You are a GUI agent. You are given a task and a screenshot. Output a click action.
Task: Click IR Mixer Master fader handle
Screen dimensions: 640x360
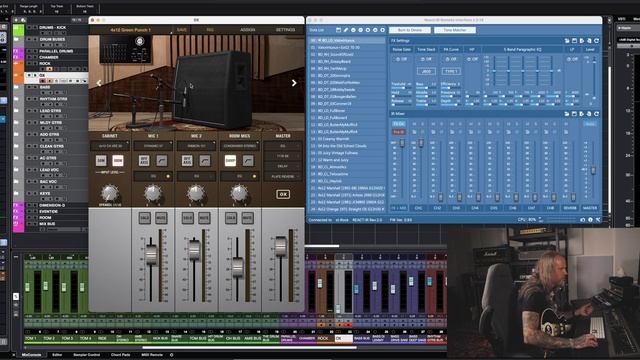pos(593,171)
